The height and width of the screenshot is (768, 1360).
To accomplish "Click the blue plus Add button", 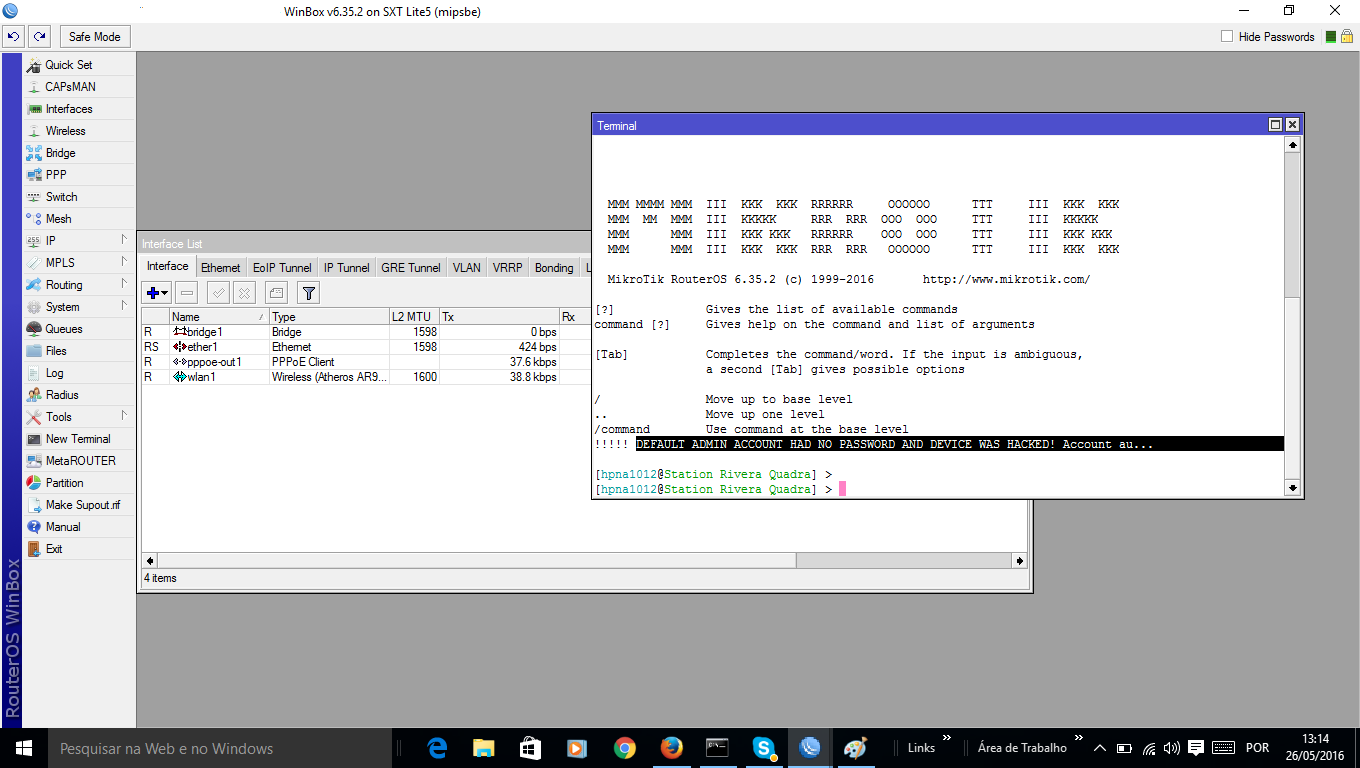I will [x=157, y=293].
